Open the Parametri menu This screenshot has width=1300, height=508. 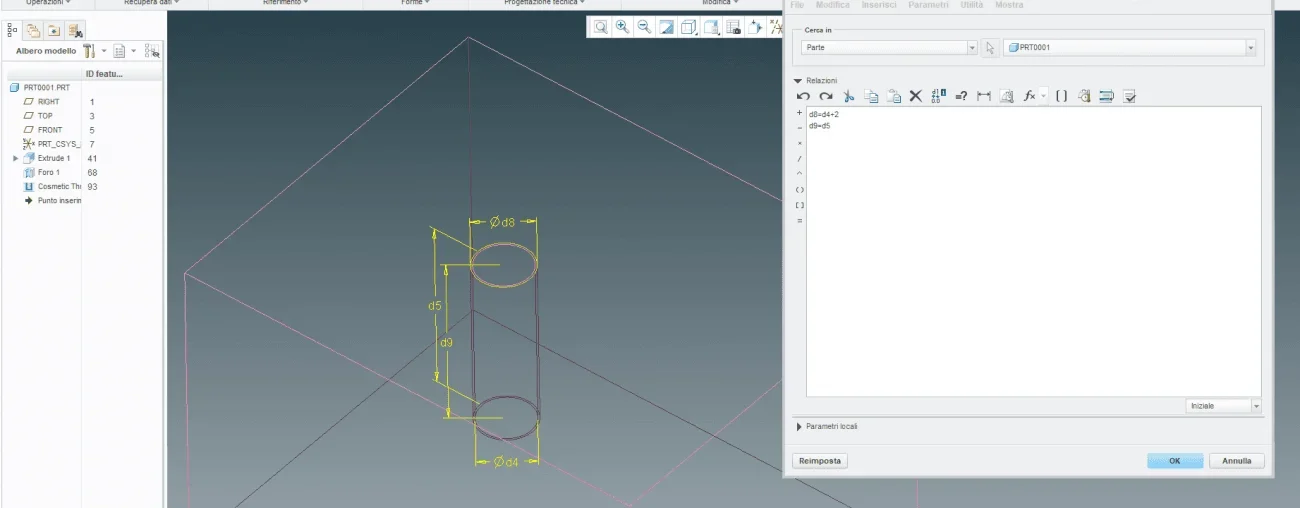(x=928, y=5)
